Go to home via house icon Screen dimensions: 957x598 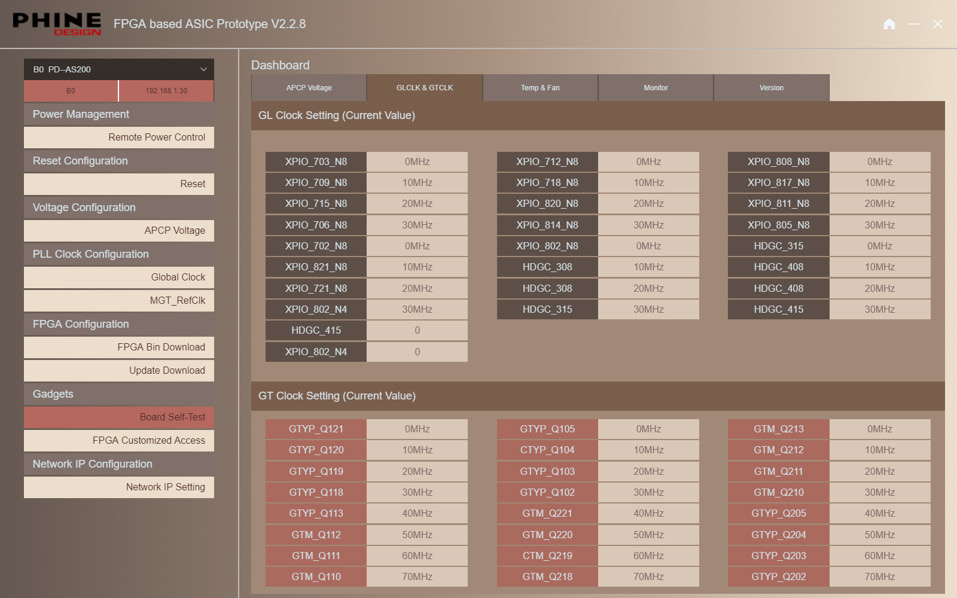click(889, 24)
